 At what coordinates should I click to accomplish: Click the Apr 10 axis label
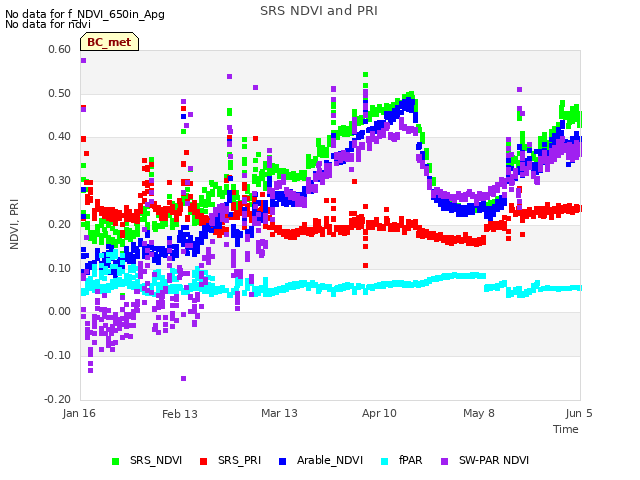(379, 413)
